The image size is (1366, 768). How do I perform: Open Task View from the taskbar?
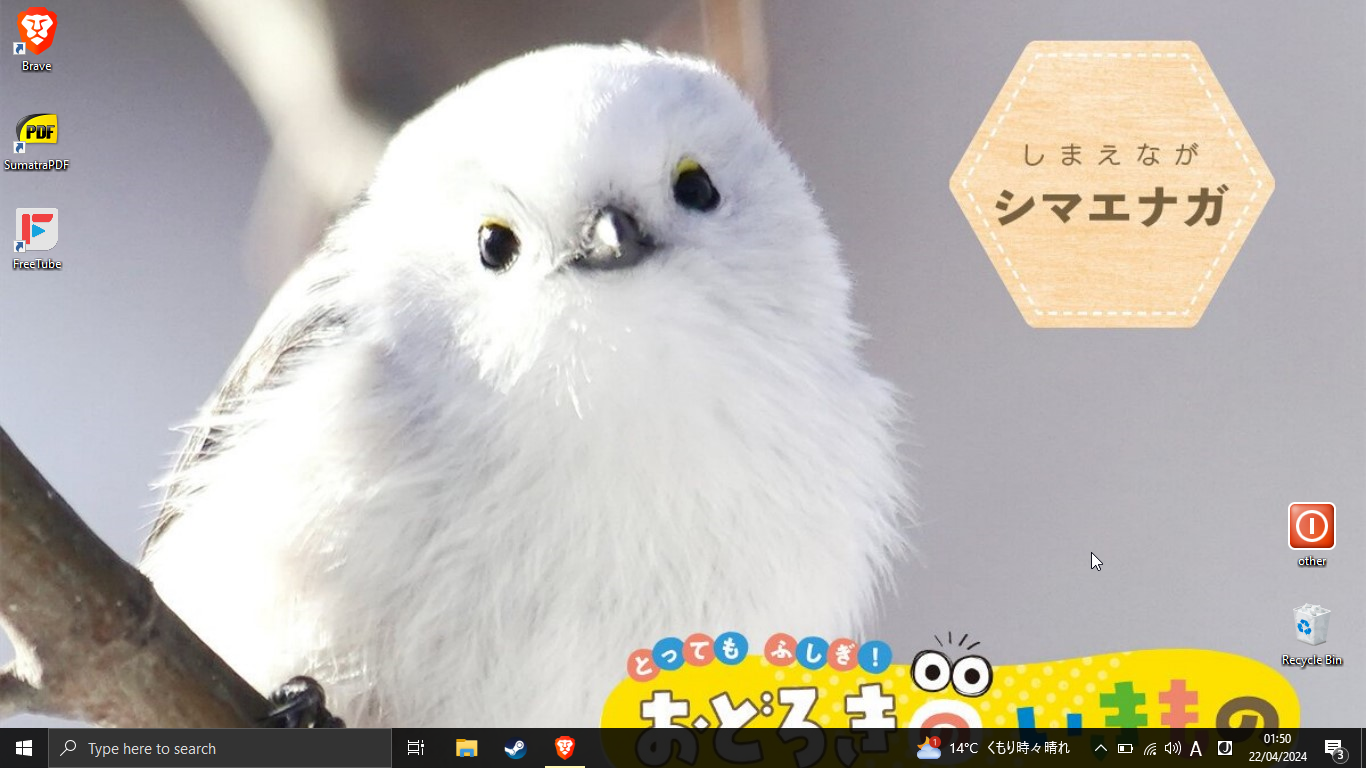click(416, 748)
